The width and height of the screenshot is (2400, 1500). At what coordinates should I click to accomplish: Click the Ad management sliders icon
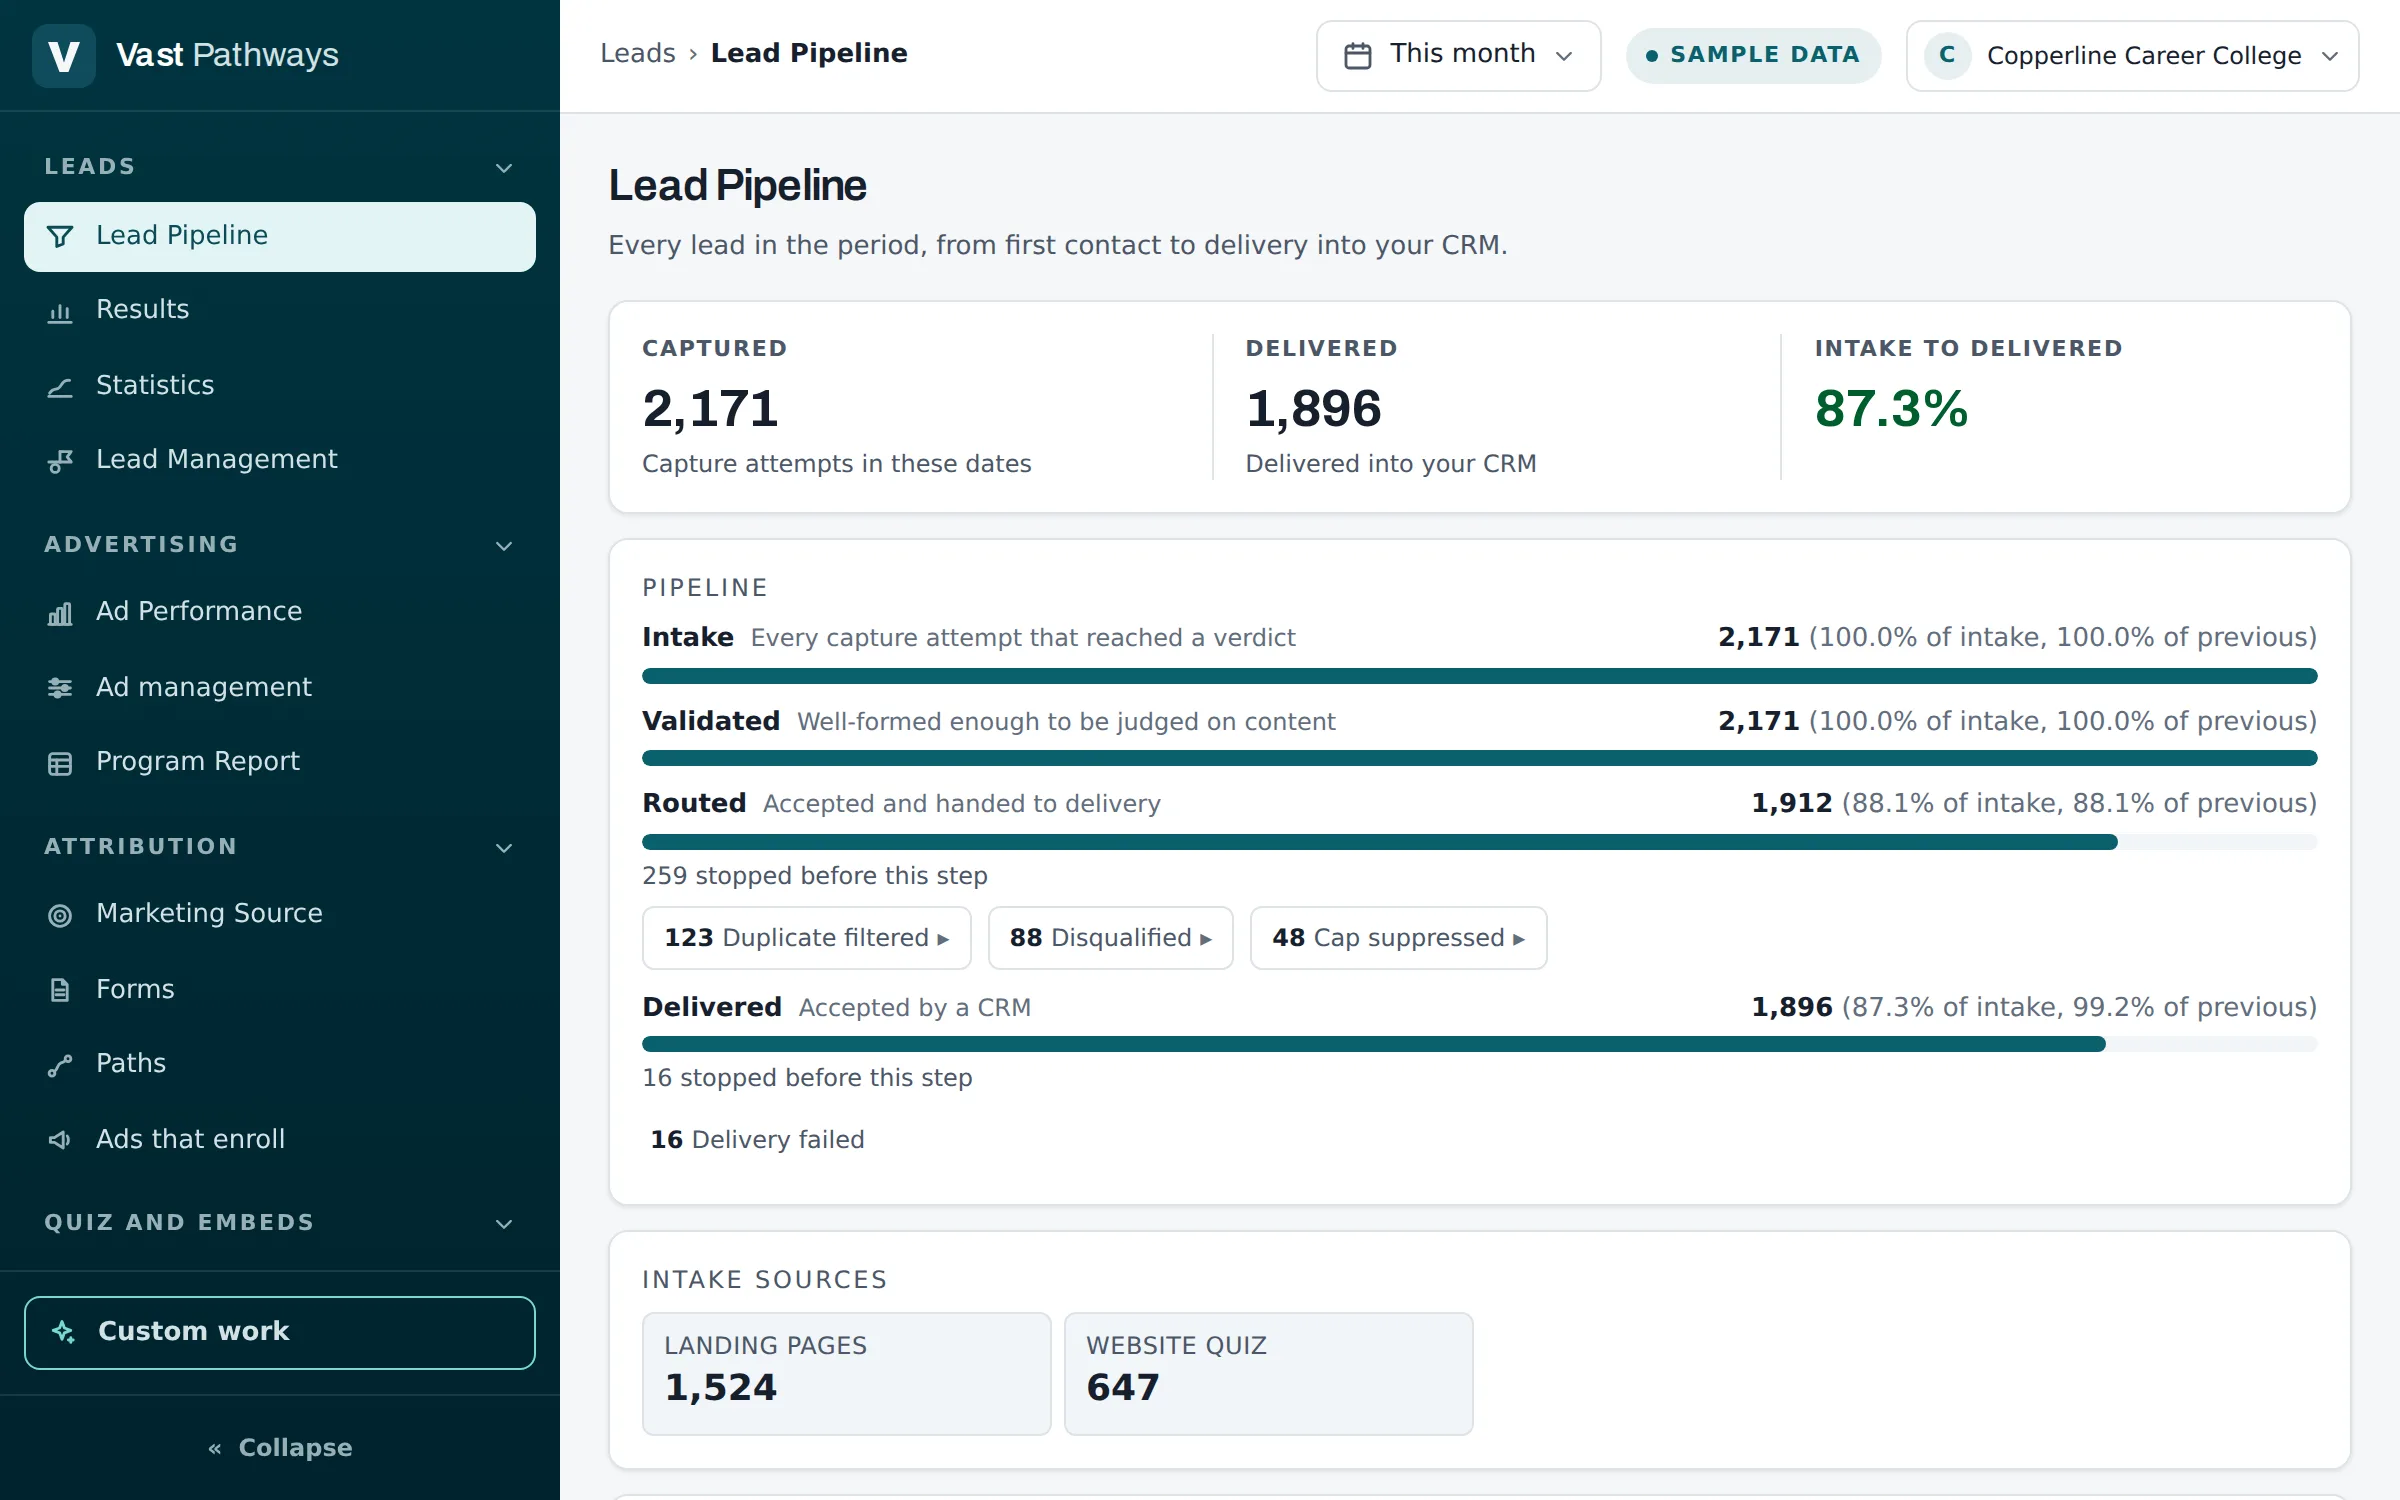60,688
